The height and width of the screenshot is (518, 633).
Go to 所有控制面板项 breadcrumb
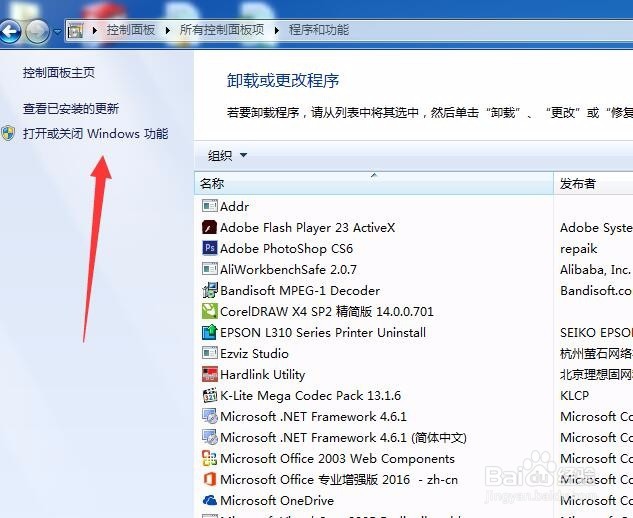point(222,30)
